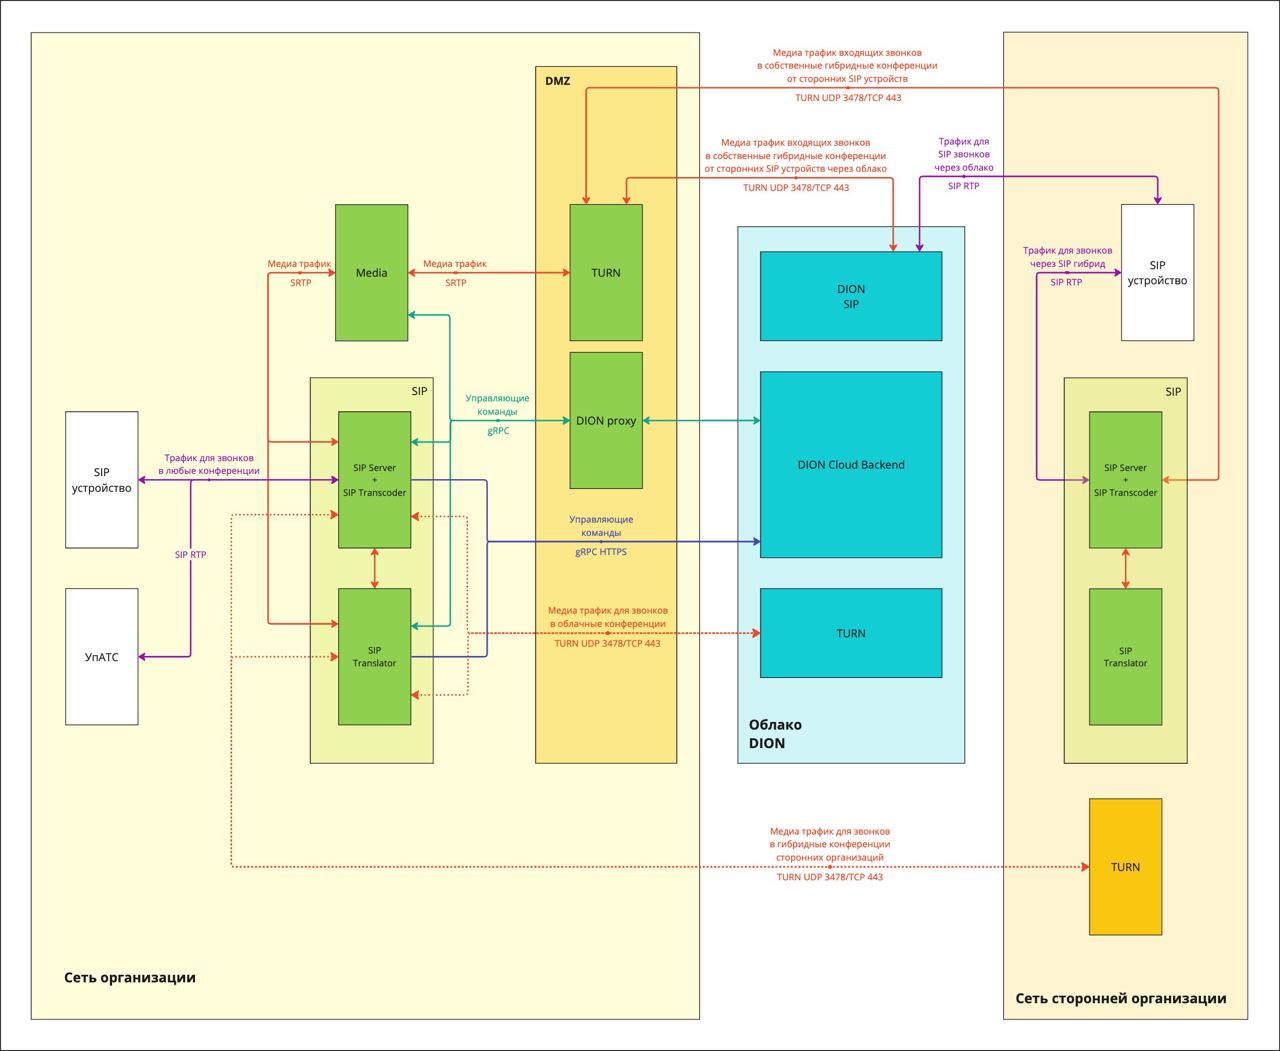Click the DION SIP box
The height and width of the screenshot is (1051, 1280).
851,296
